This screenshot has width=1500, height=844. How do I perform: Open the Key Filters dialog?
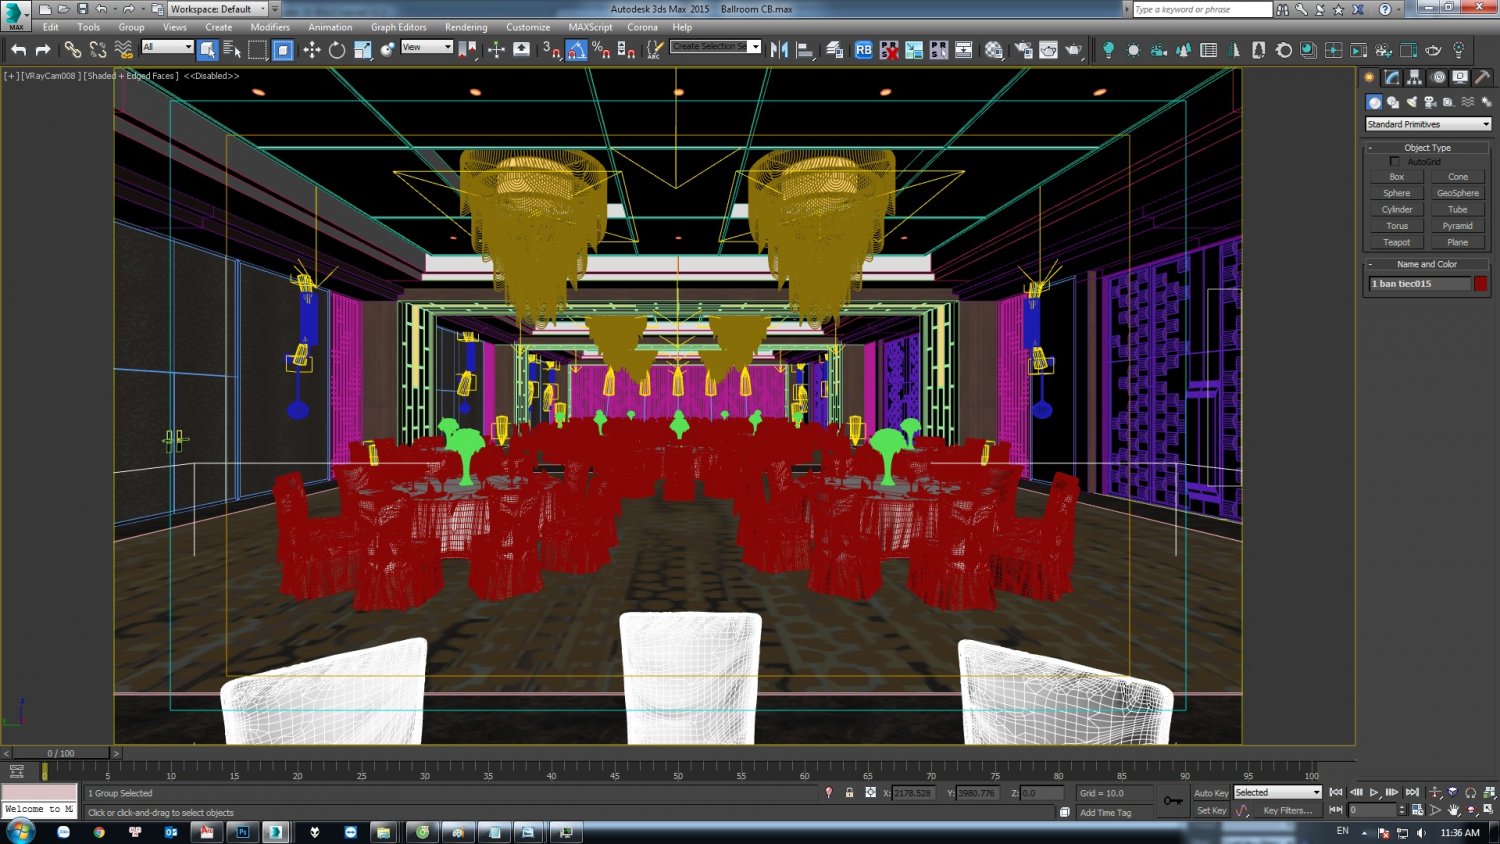click(1290, 810)
